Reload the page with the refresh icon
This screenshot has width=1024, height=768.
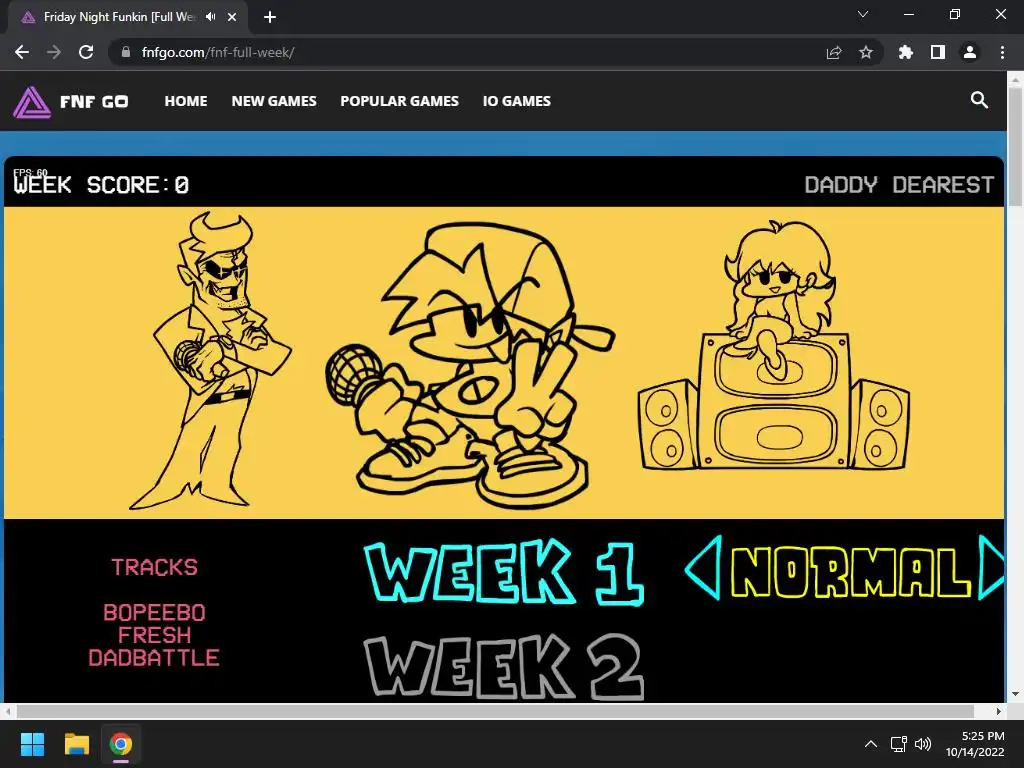click(86, 52)
